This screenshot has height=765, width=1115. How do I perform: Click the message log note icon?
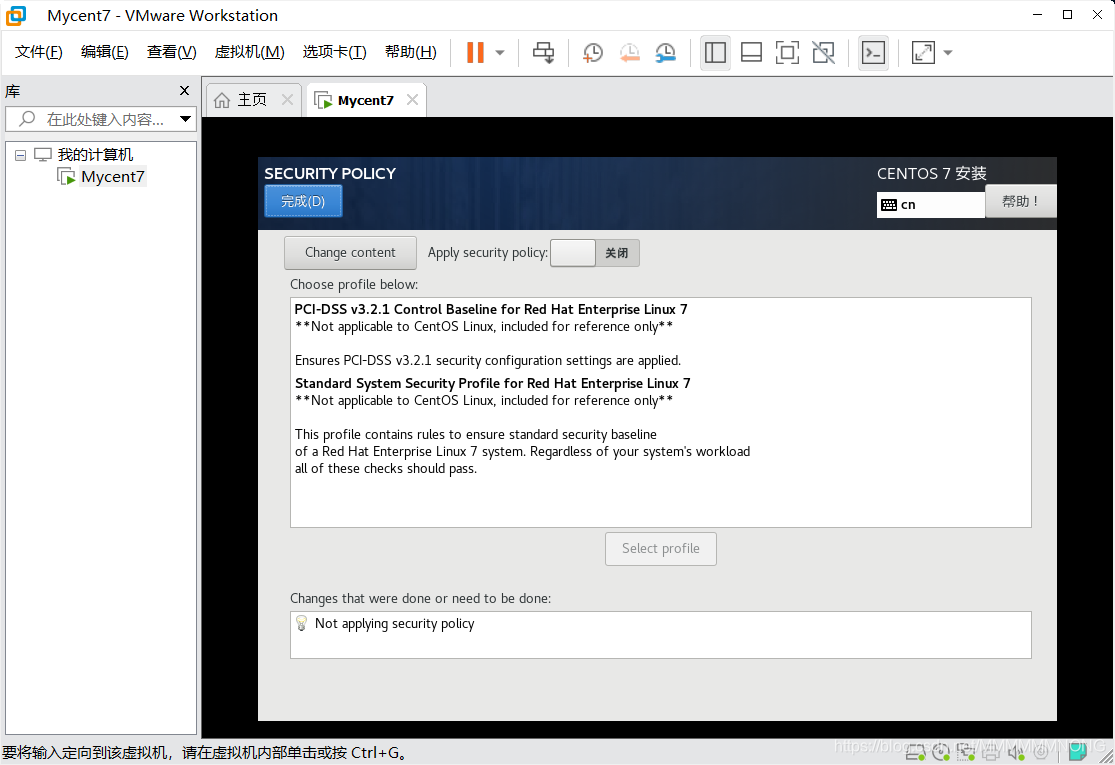(1077, 751)
